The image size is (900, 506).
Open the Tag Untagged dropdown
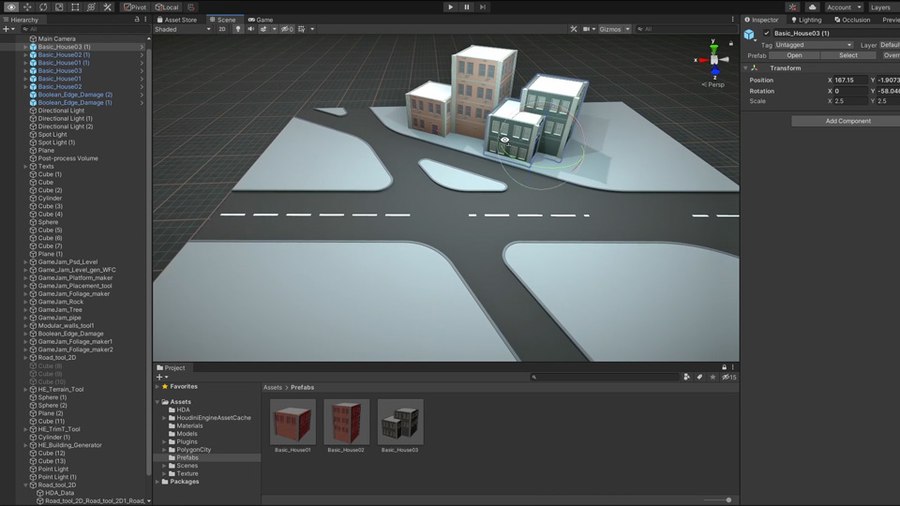pos(814,45)
